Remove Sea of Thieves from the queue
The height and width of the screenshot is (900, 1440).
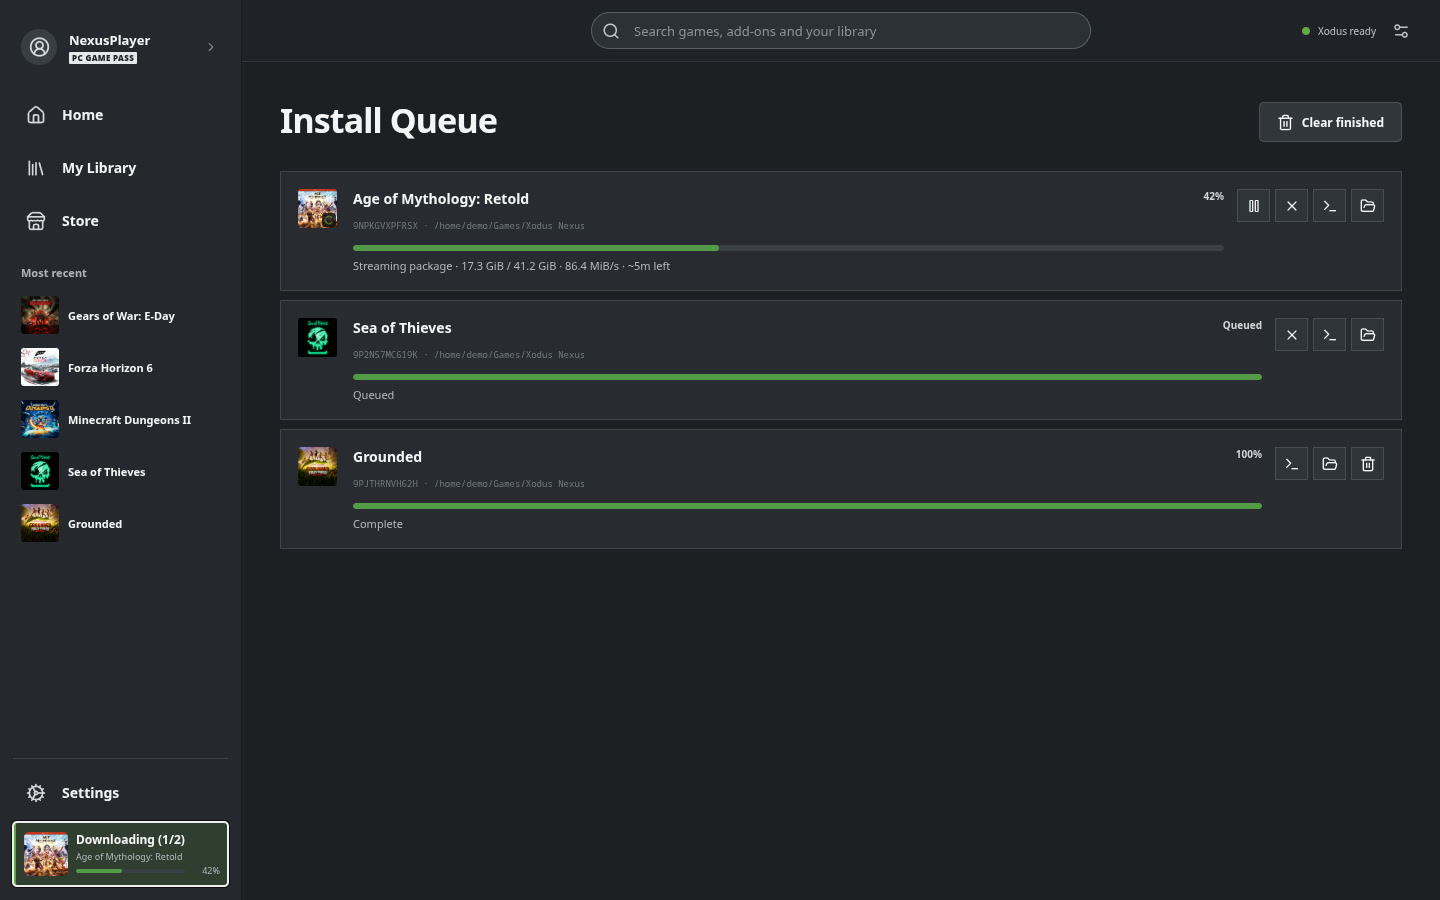pos(1291,335)
